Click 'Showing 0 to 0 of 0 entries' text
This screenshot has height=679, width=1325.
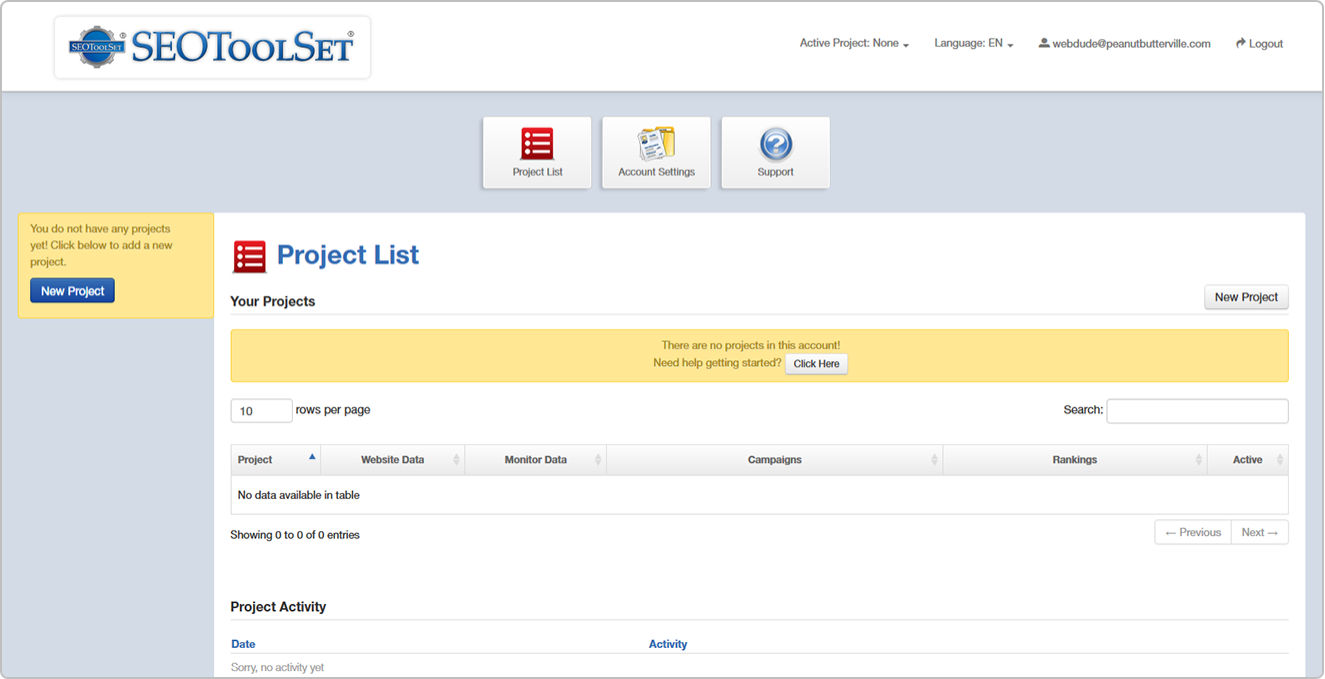pos(295,535)
